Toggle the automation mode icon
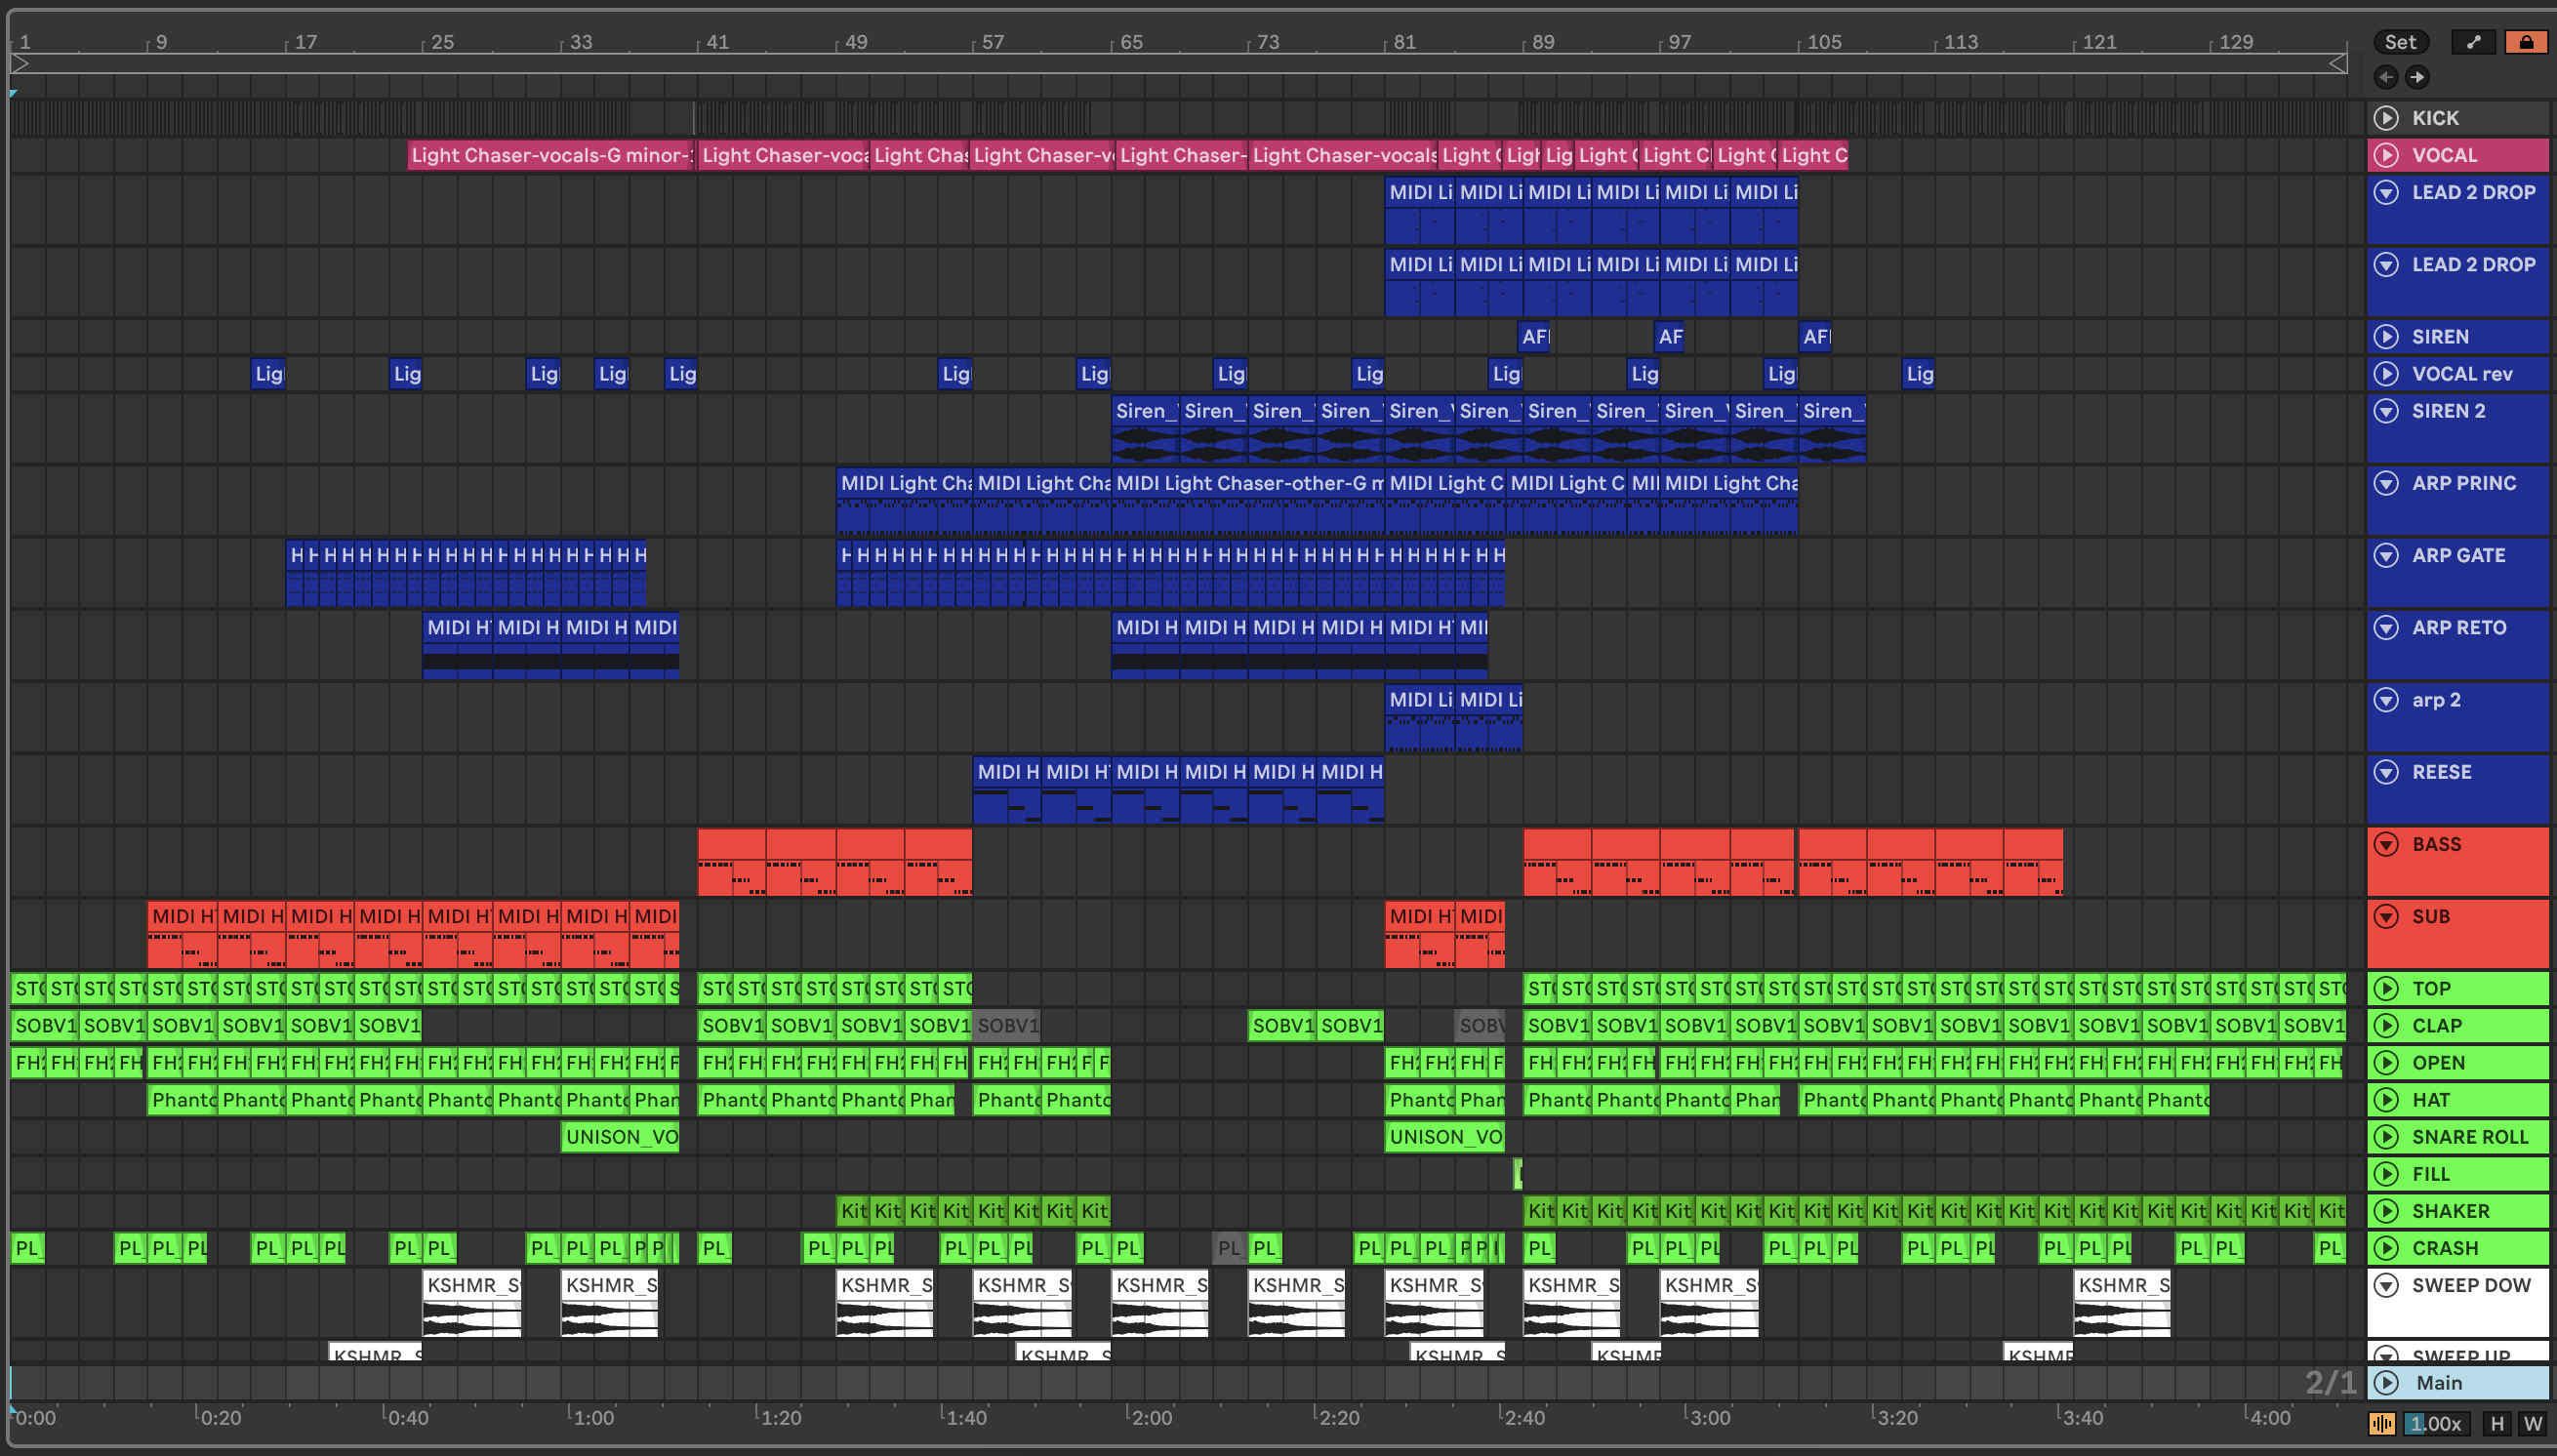Image resolution: width=2557 pixels, height=1456 pixels. 2473,42
